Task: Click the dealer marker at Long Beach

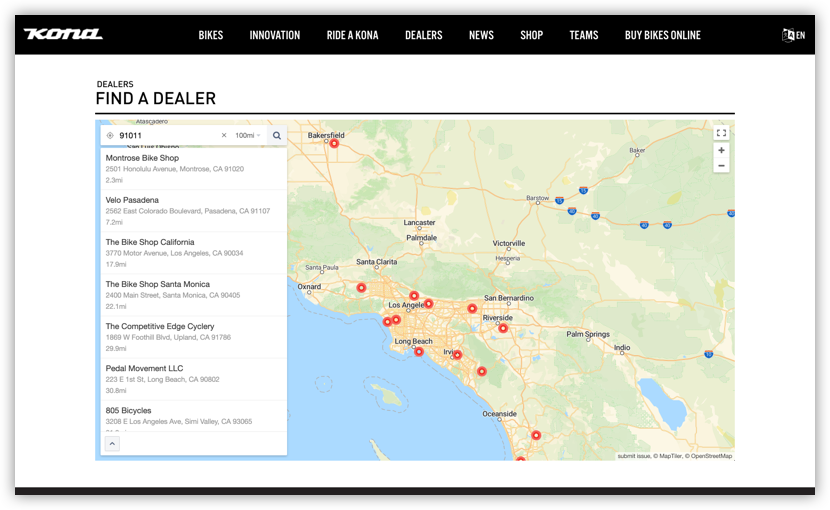Action: coord(419,352)
